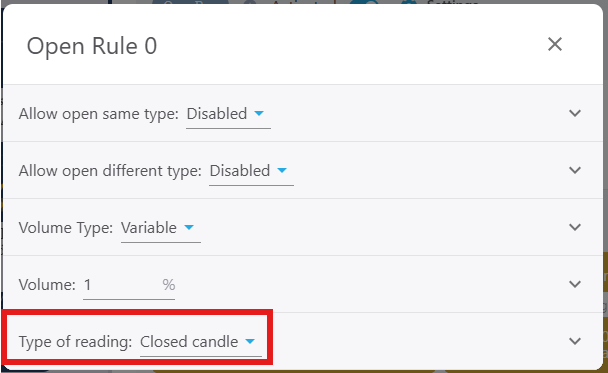Focus the Volume value input field
This screenshot has height=373, width=608.
pos(120,285)
